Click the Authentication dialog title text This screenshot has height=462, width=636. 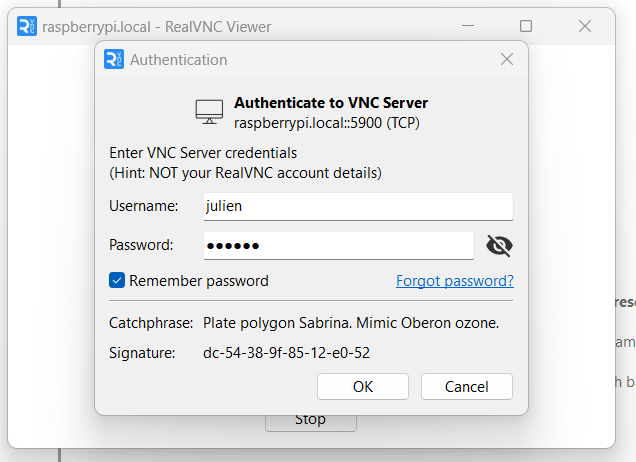coord(179,60)
